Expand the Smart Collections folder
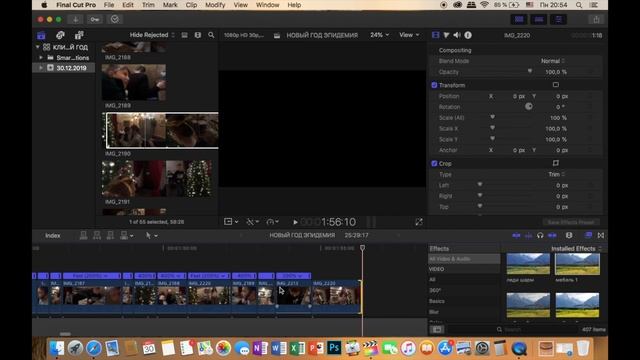This screenshot has width=640, height=360. (41, 58)
